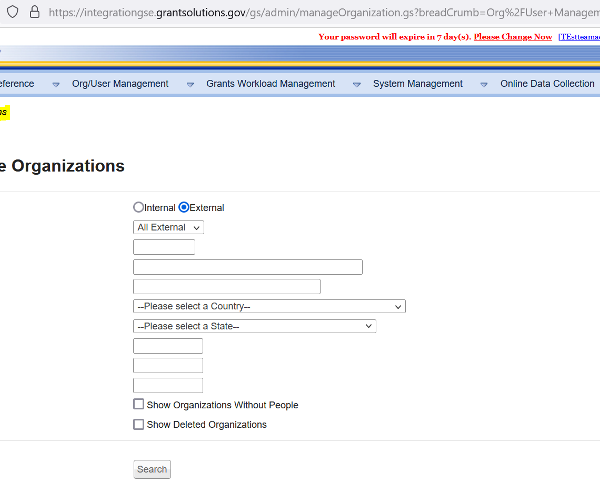
Task: Enable Show Organizations Without People checkbox
Action: [139, 405]
